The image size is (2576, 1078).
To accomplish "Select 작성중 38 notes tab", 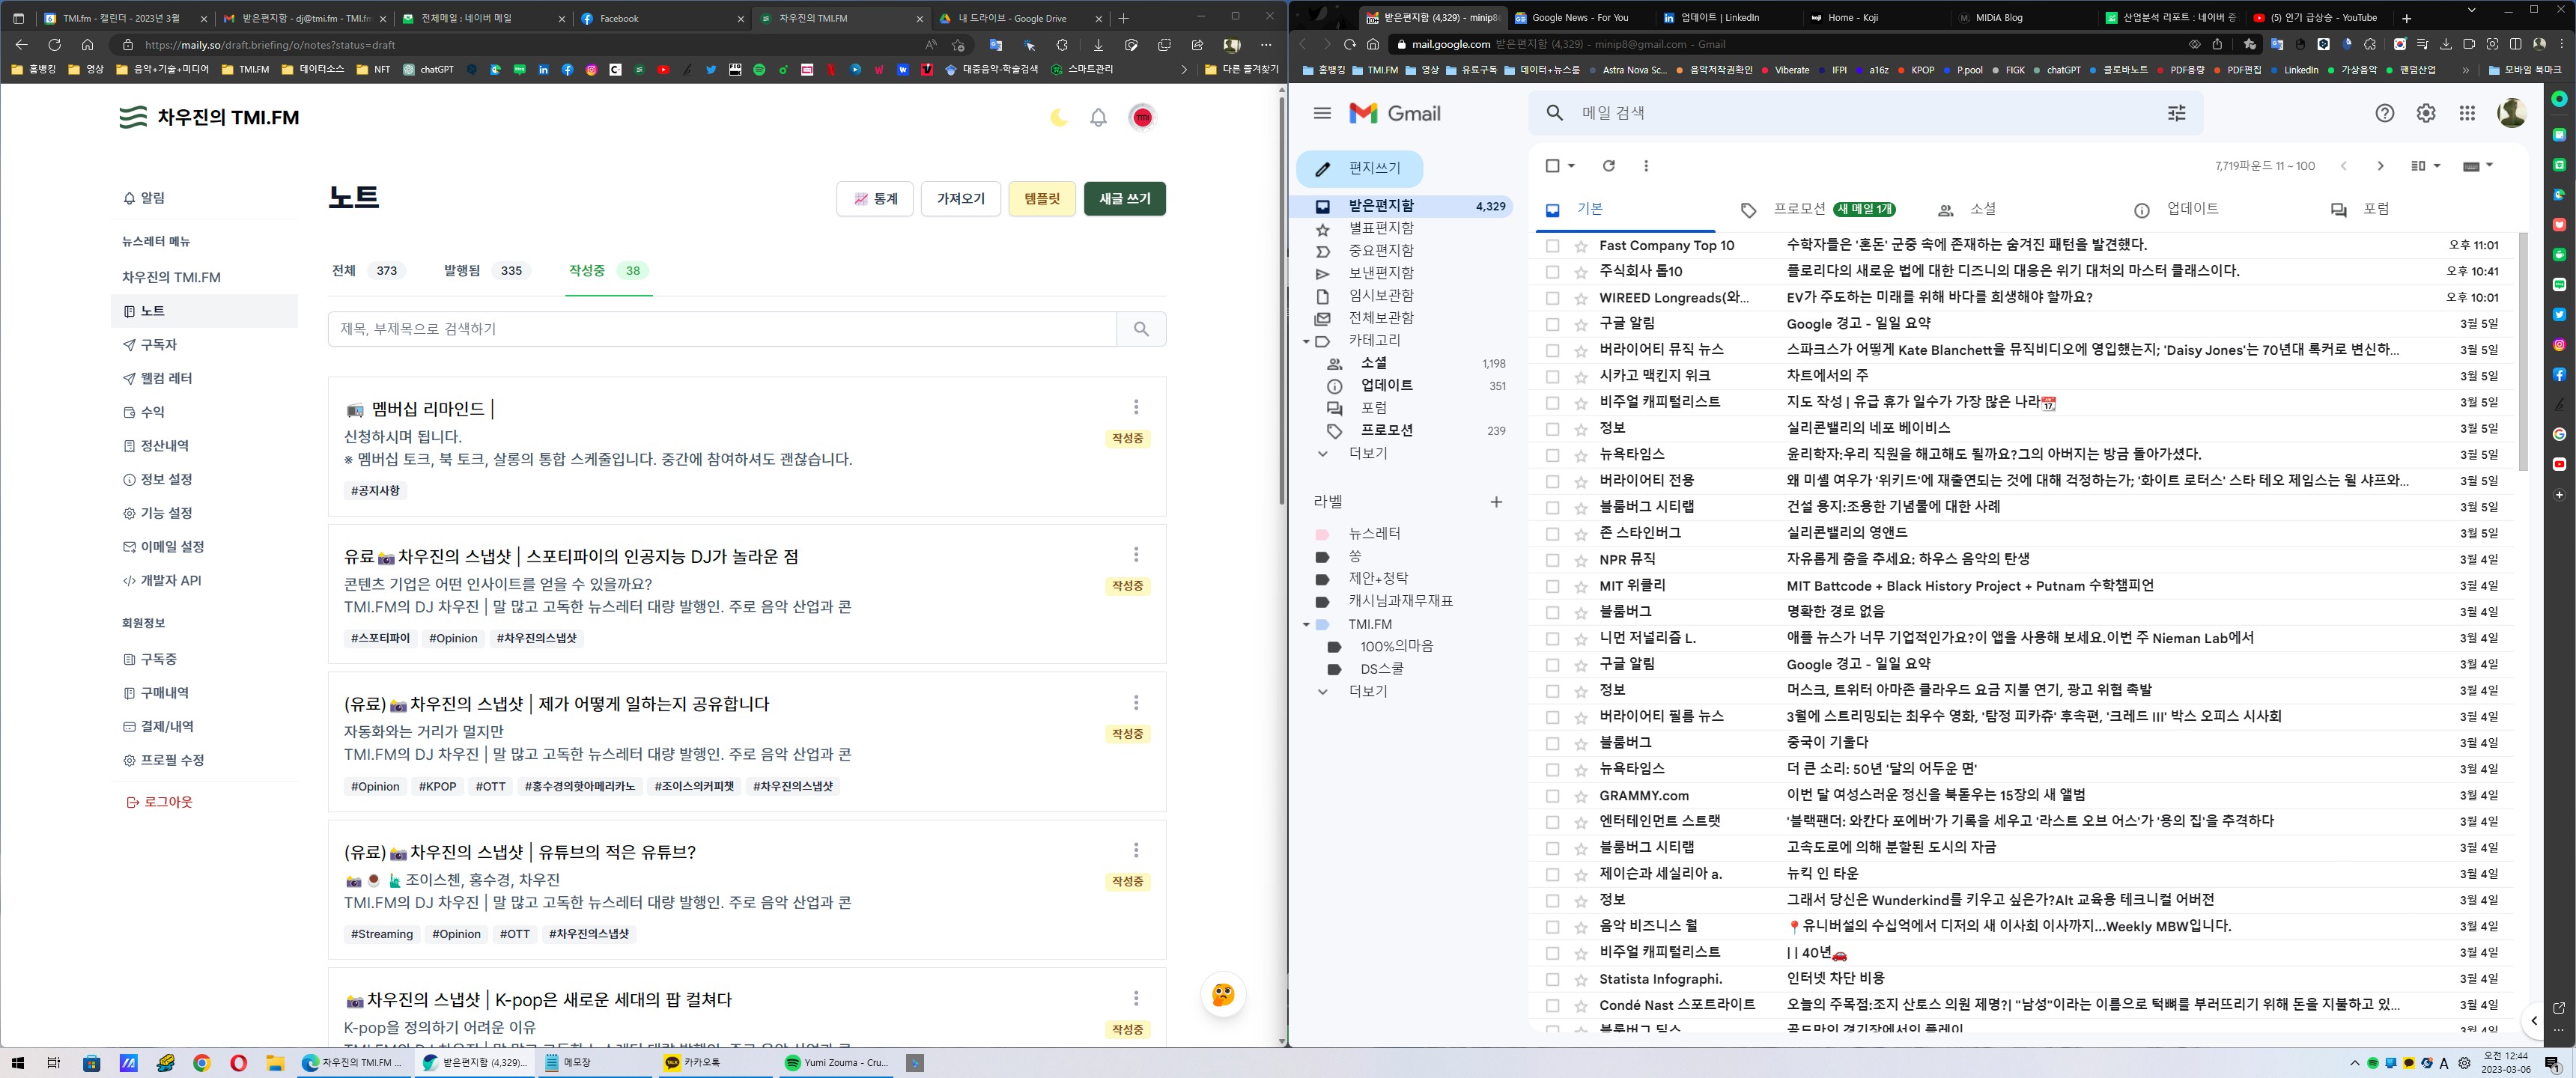I will [608, 271].
